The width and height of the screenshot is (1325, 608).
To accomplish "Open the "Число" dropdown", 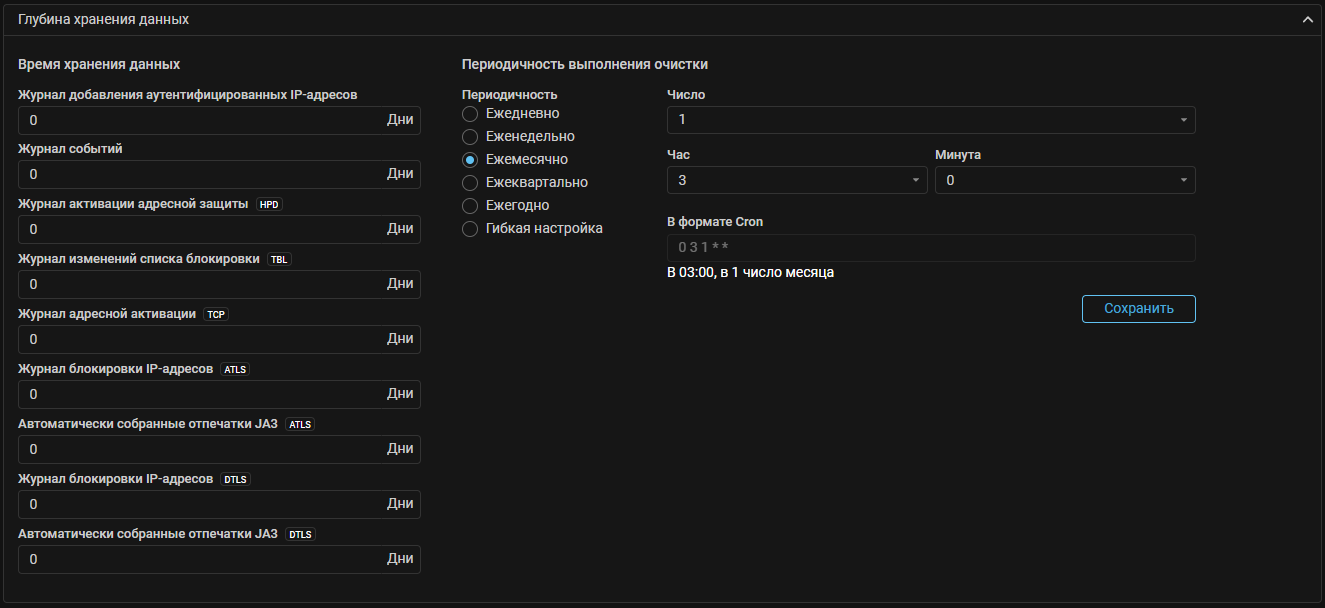I will (930, 120).
